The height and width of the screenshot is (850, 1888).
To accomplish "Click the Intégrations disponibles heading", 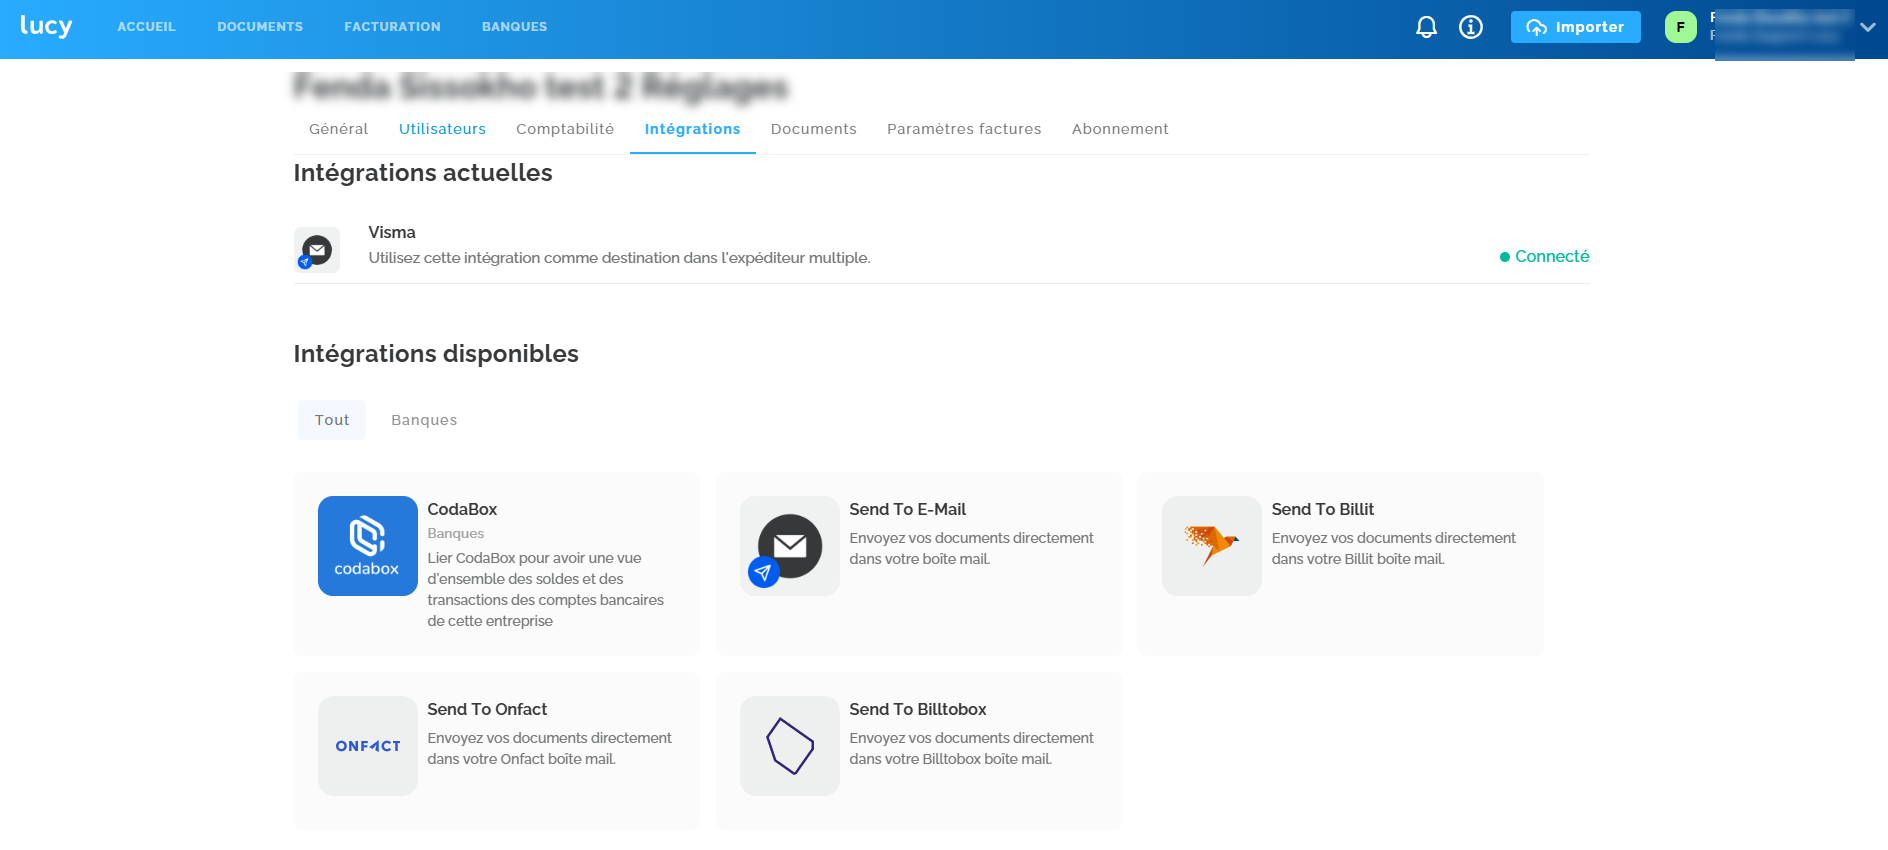I will [436, 354].
